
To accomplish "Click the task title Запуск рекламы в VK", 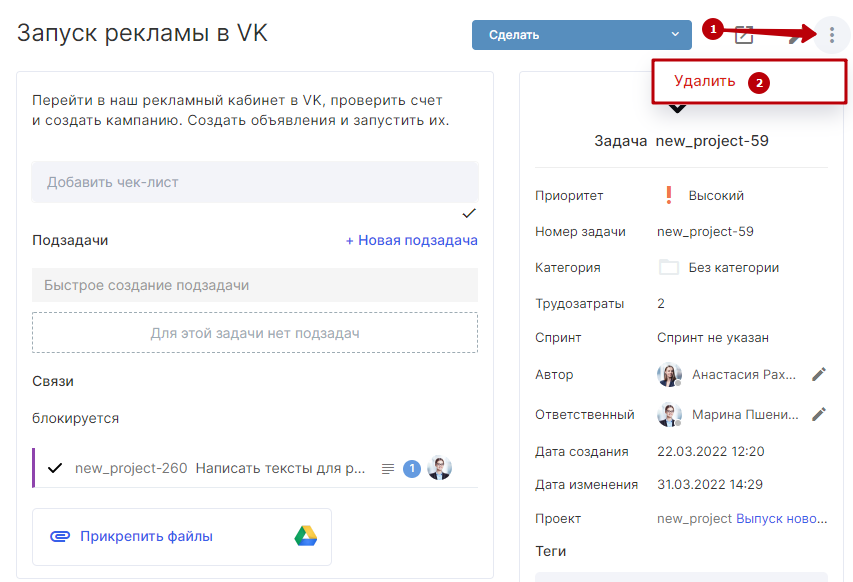I will coord(142,33).
